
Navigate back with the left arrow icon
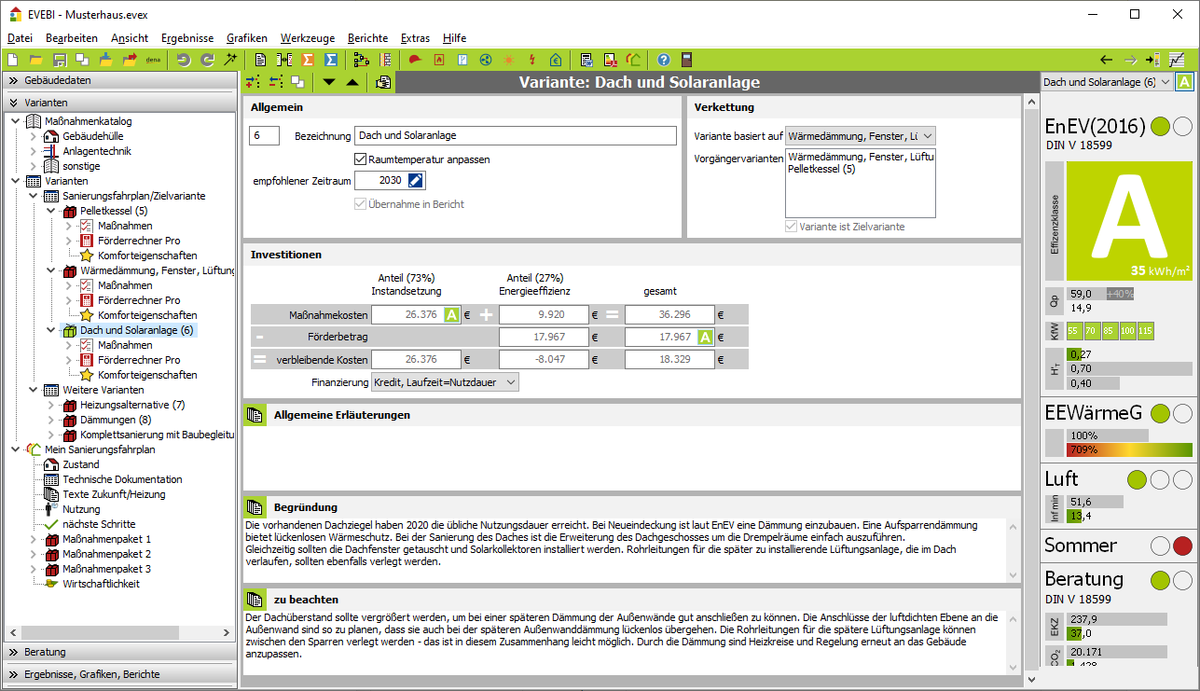tap(1106, 60)
